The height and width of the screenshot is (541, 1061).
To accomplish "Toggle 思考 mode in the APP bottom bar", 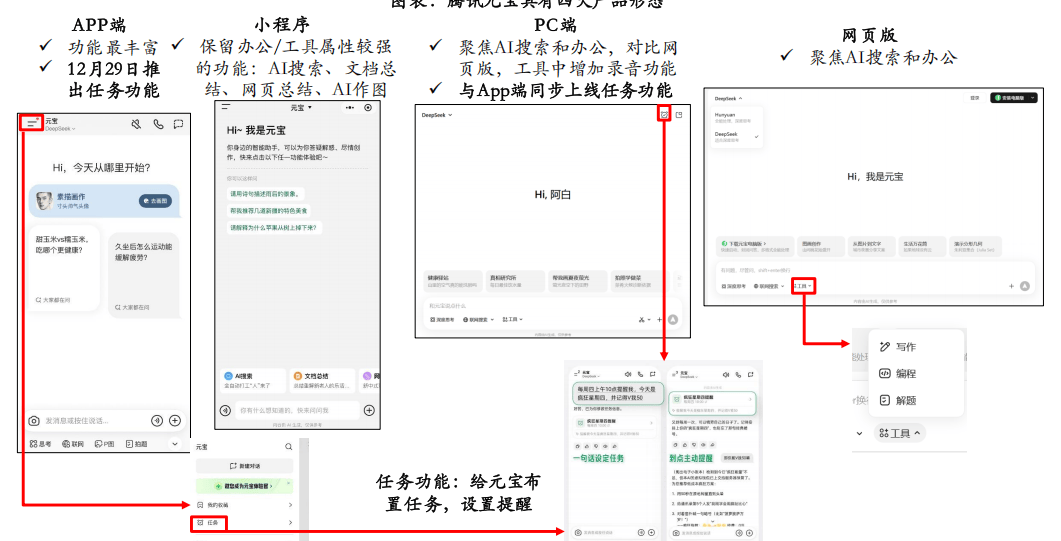I will point(40,443).
